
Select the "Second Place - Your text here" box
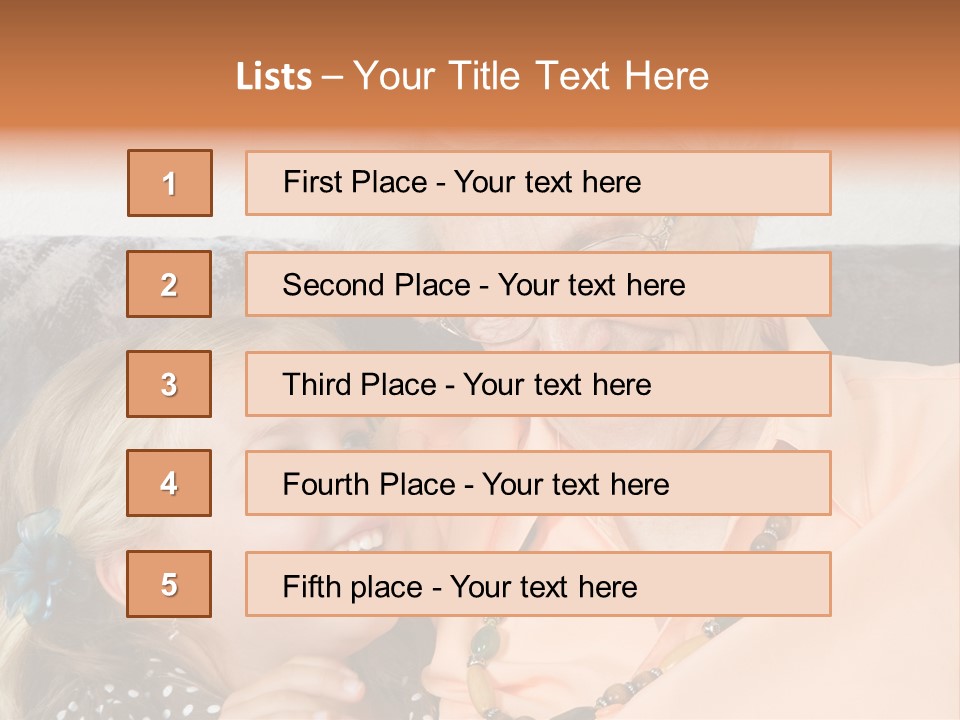pos(538,284)
